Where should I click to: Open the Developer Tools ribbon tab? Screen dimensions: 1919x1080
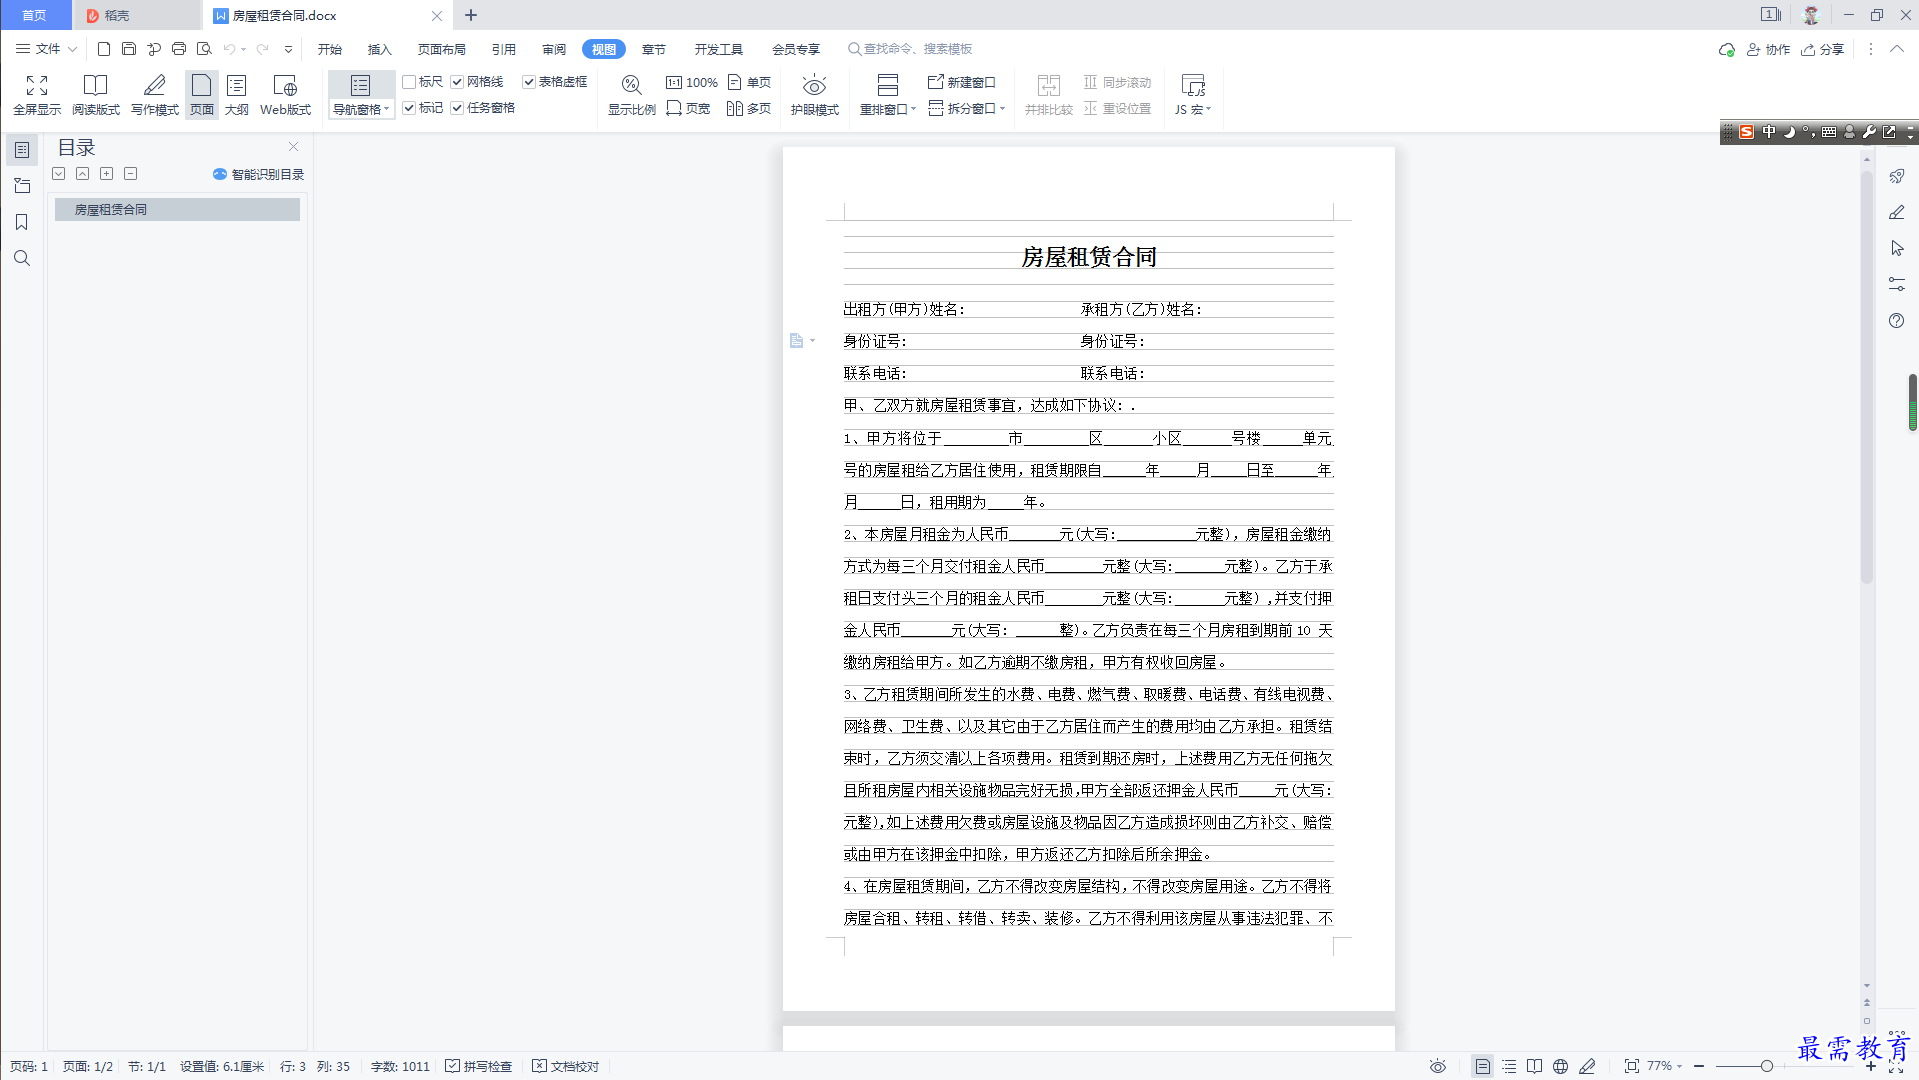(718, 49)
